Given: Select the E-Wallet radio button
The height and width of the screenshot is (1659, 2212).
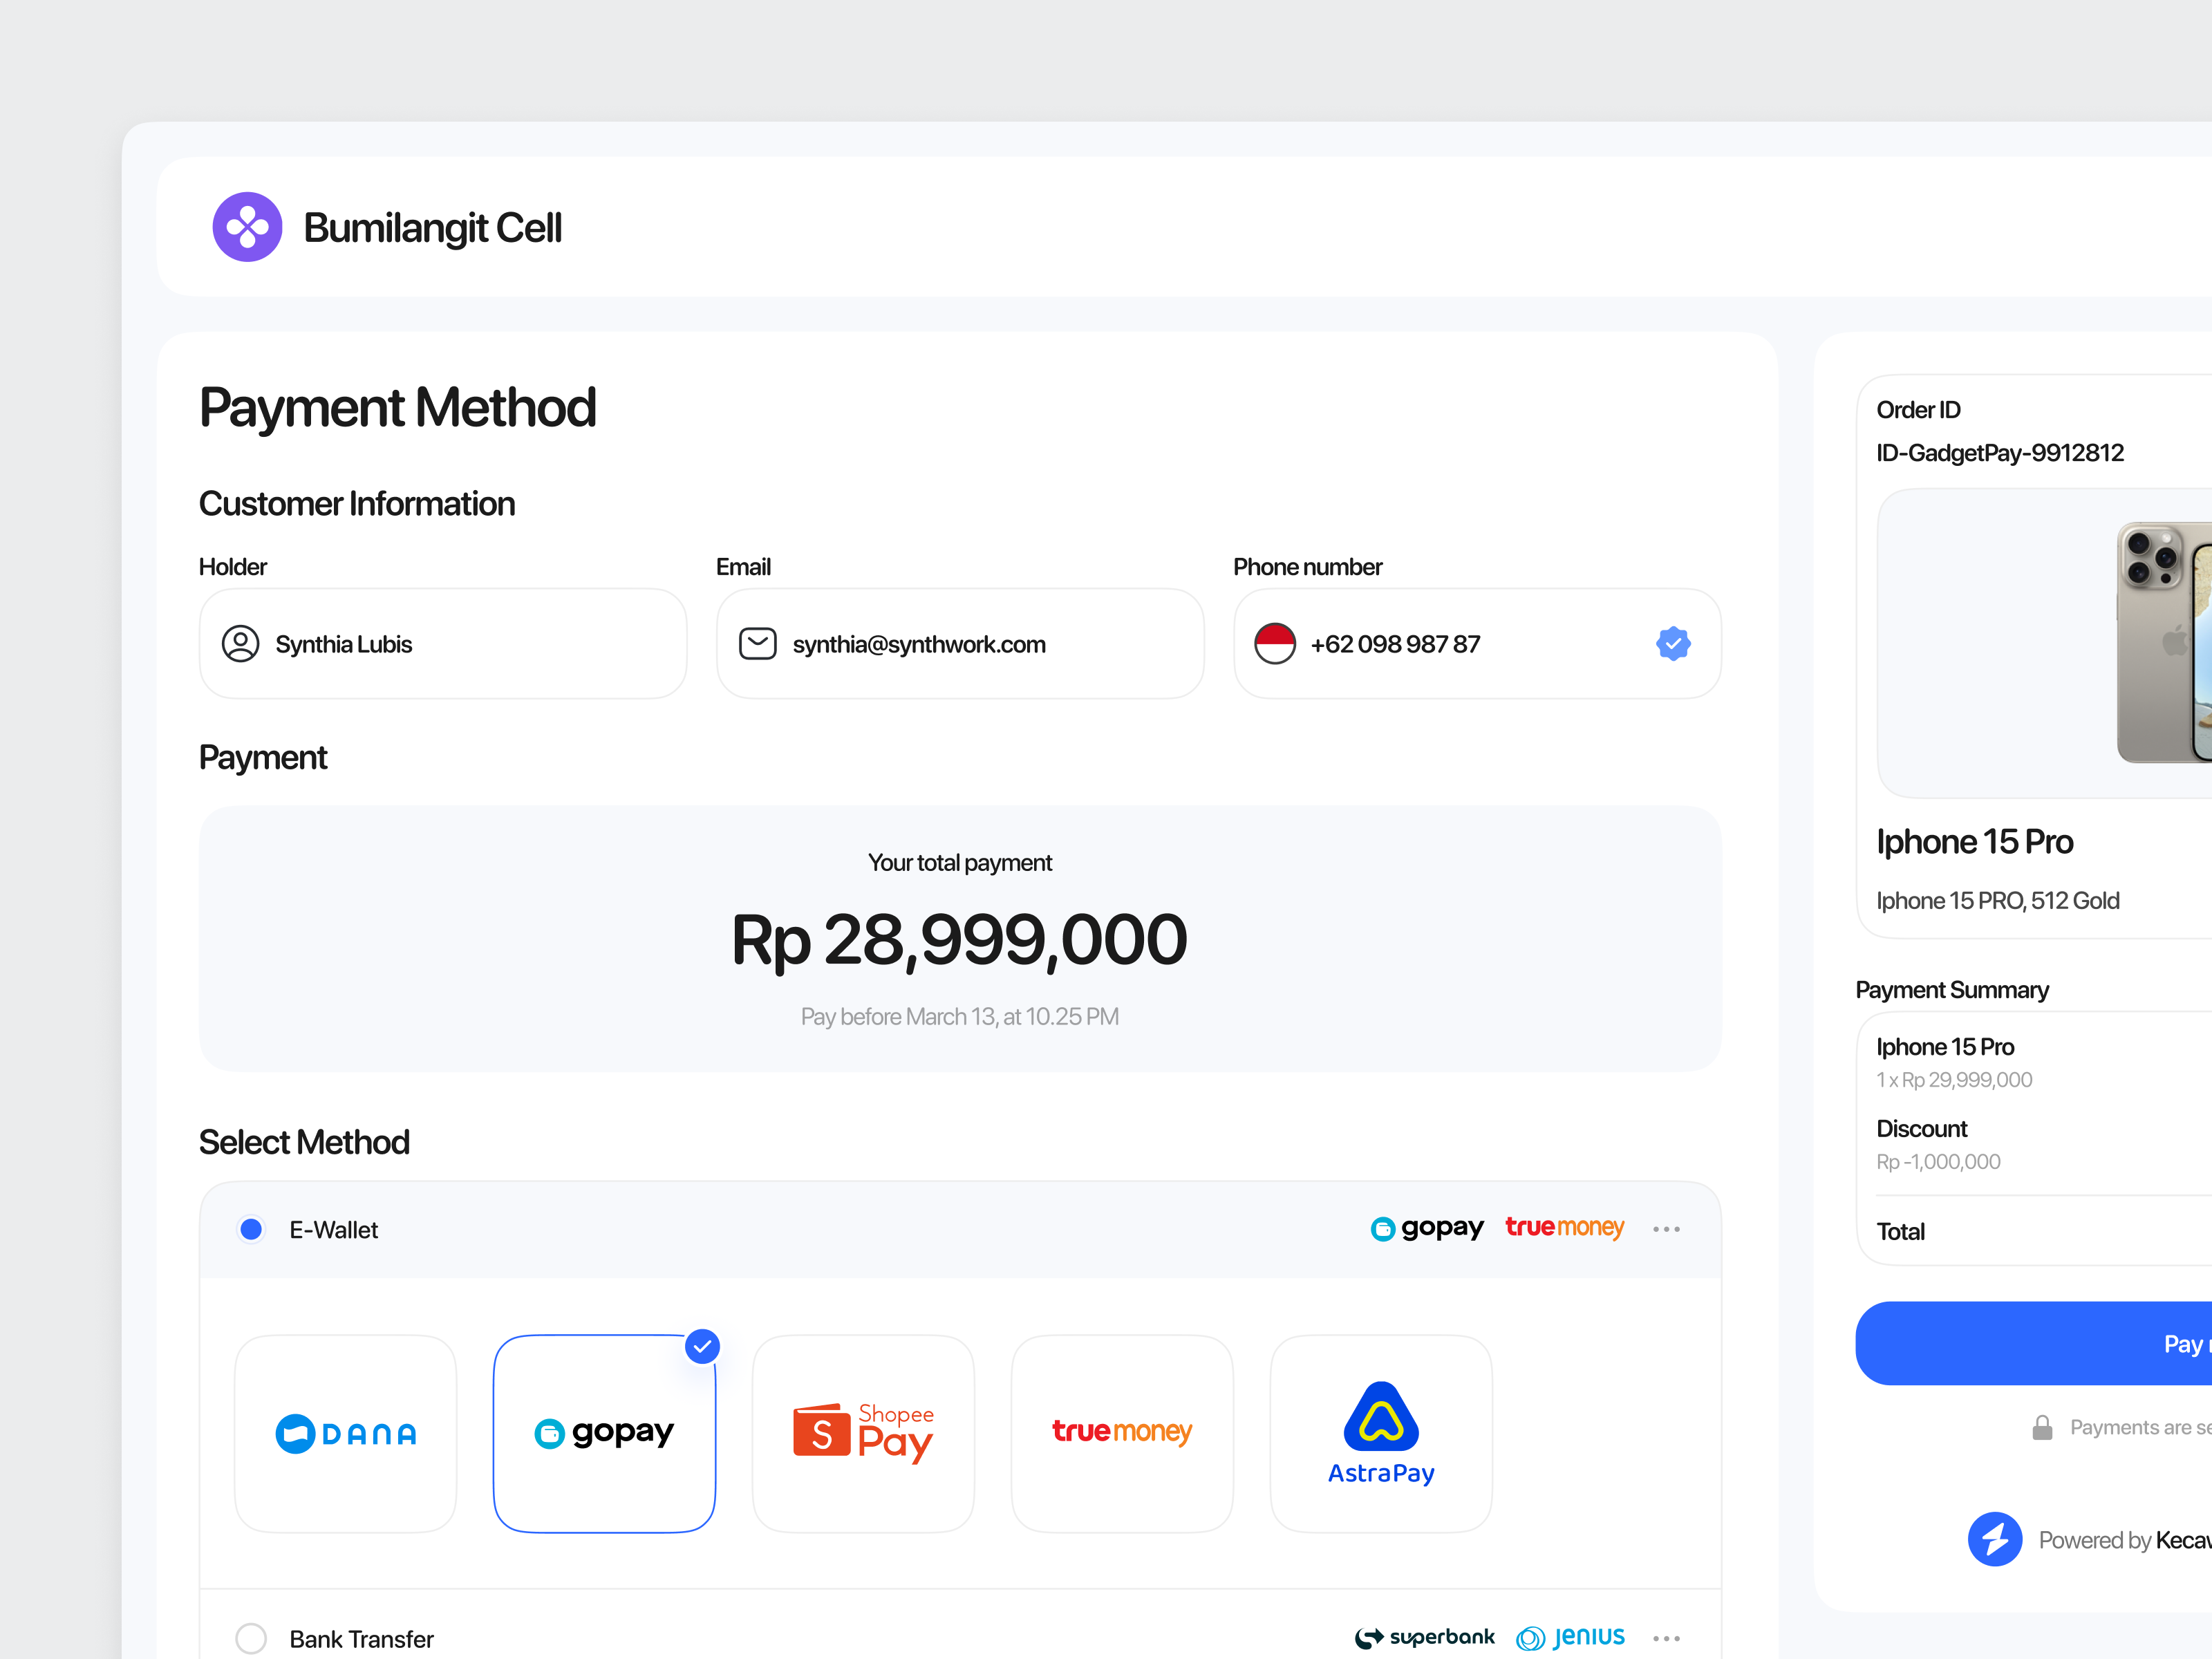Looking at the screenshot, I should [x=251, y=1229].
